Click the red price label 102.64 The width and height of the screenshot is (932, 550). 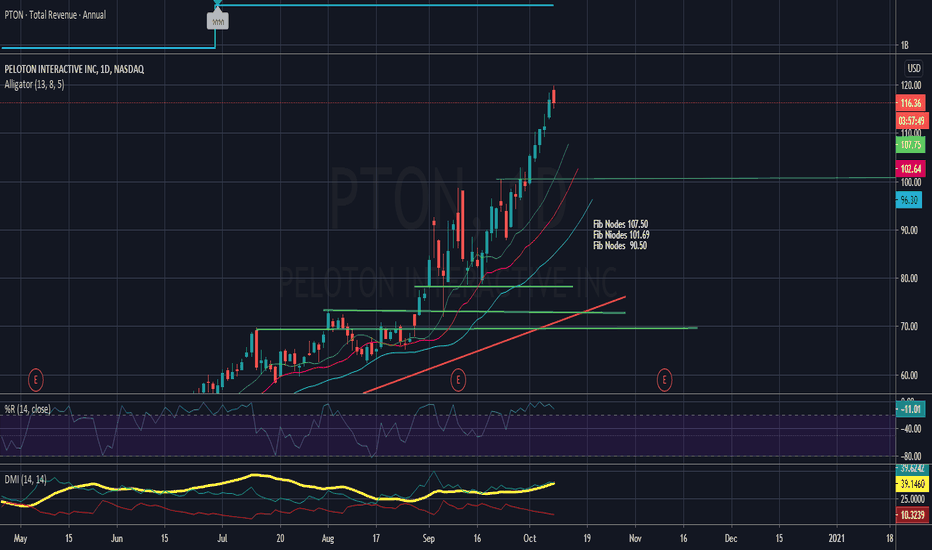click(911, 169)
